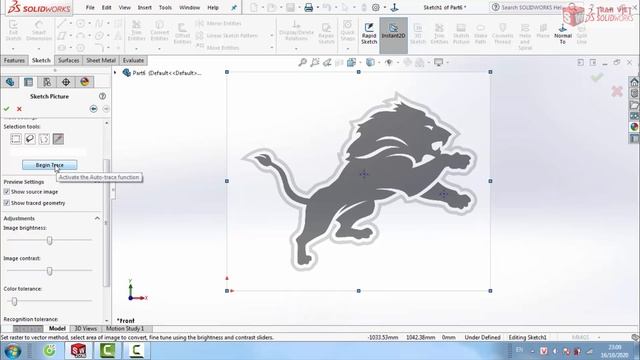Open Quick Snaps dropdown arrow
This screenshot has height=360, width=640.
point(348,49)
